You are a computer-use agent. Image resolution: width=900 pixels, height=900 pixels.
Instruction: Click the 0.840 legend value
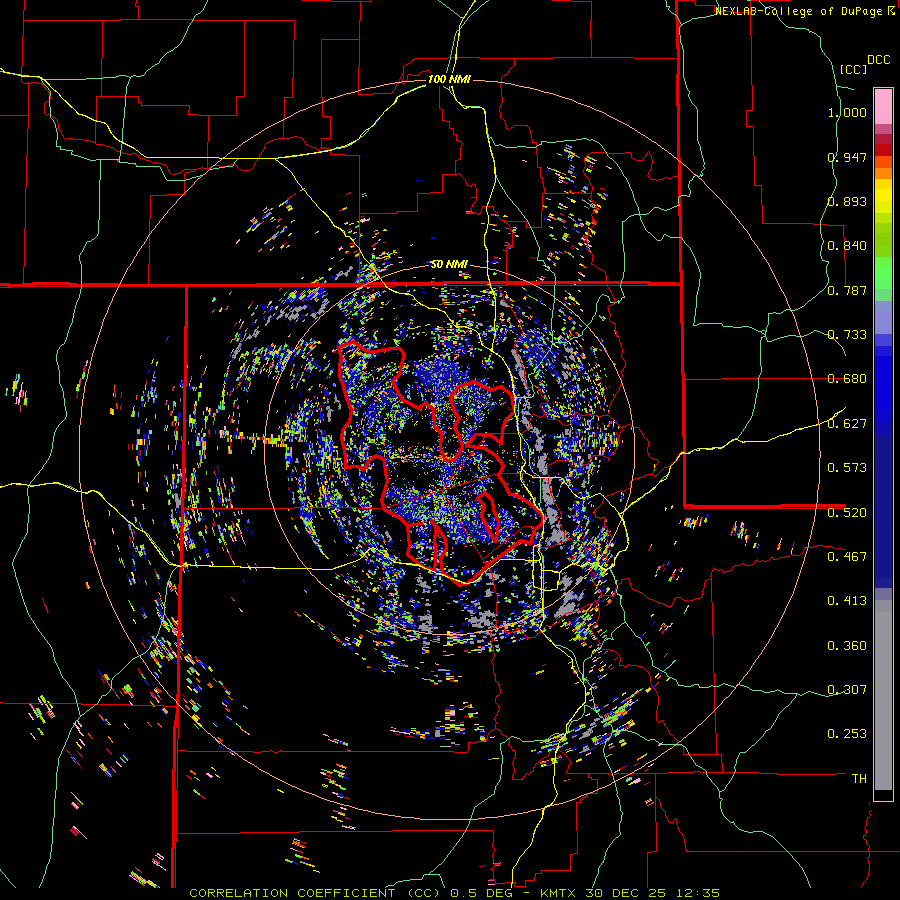[847, 246]
